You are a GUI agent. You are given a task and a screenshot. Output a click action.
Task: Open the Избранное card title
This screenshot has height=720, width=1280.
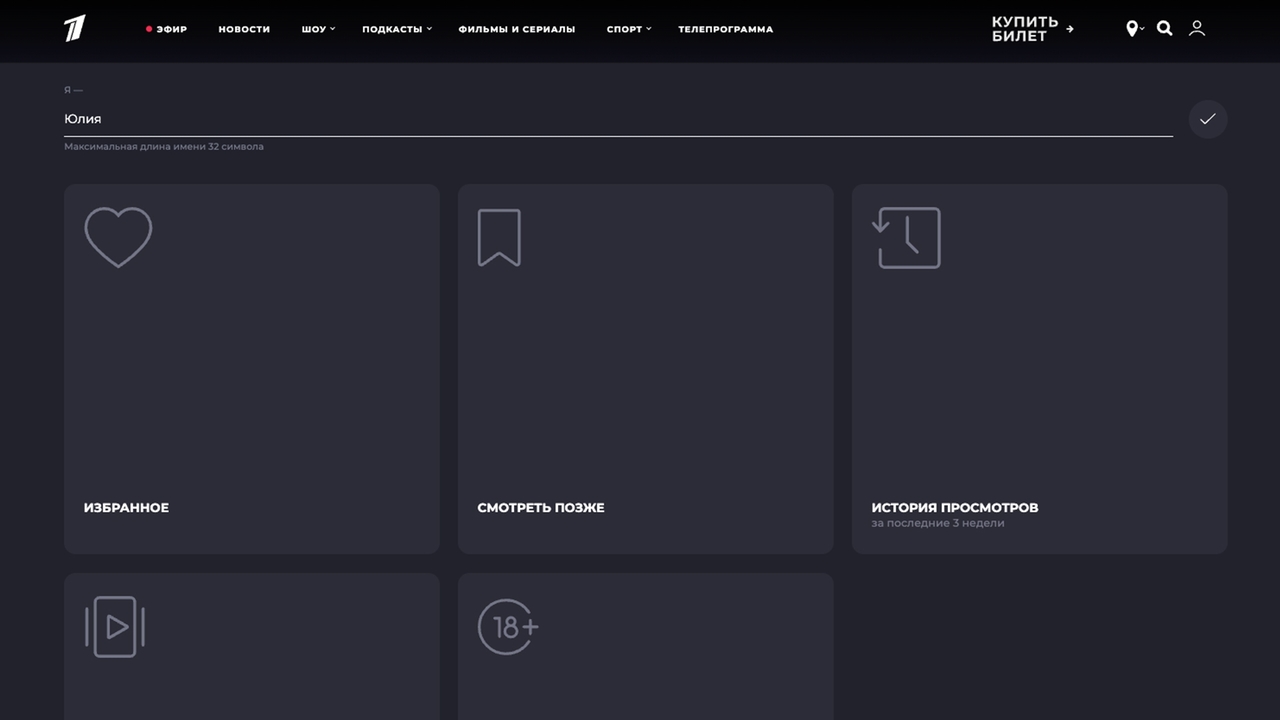tap(126, 508)
